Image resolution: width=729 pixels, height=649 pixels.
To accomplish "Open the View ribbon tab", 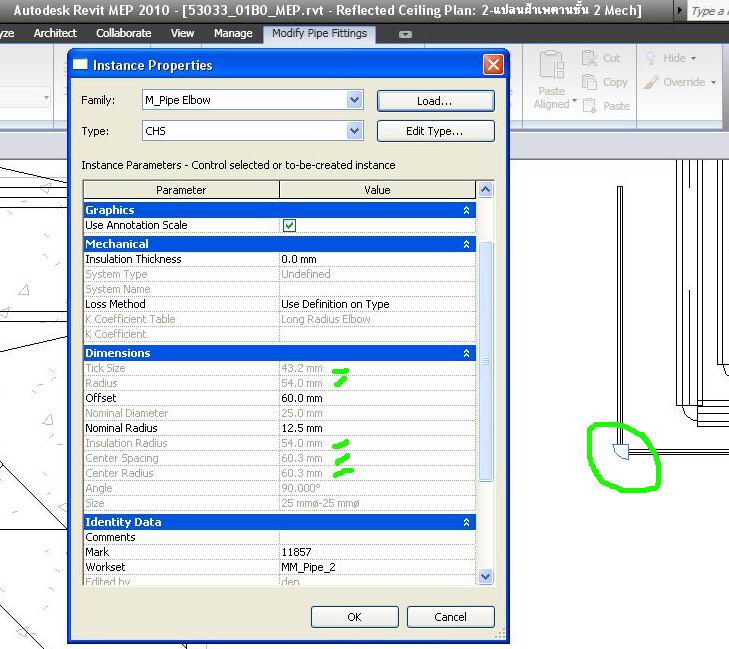I will click(x=182, y=33).
